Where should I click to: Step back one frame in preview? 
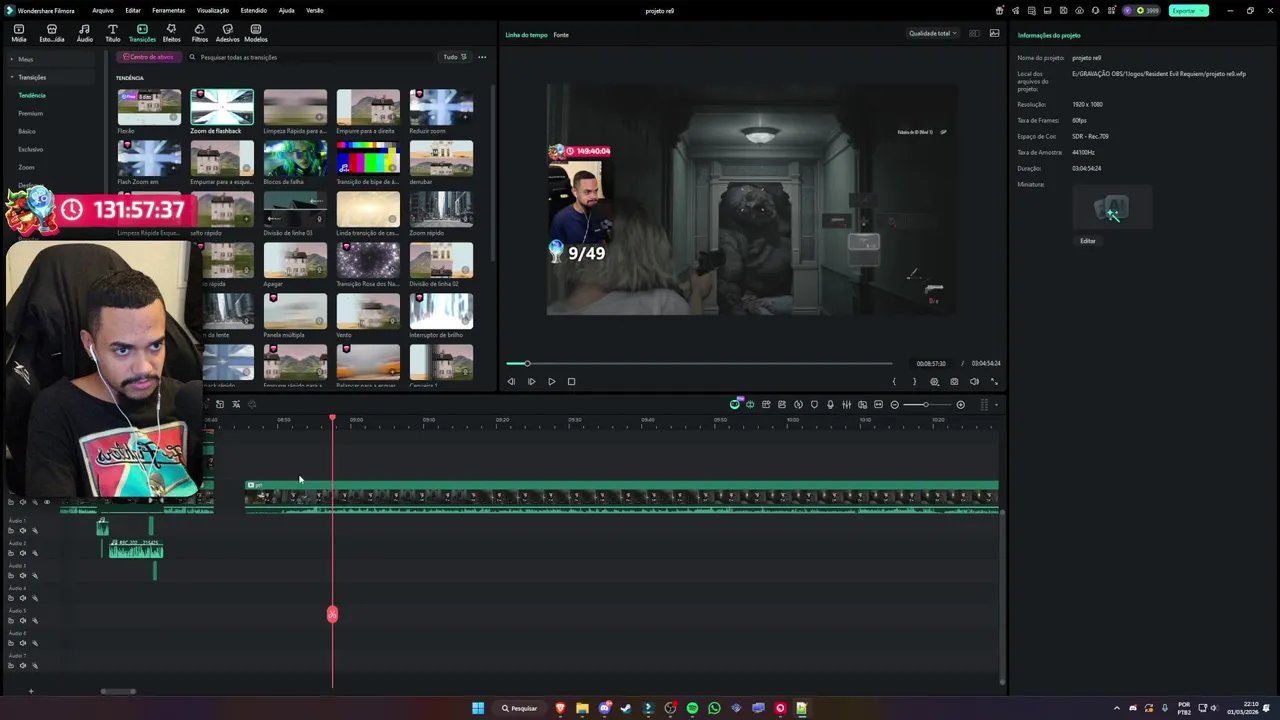pos(511,381)
